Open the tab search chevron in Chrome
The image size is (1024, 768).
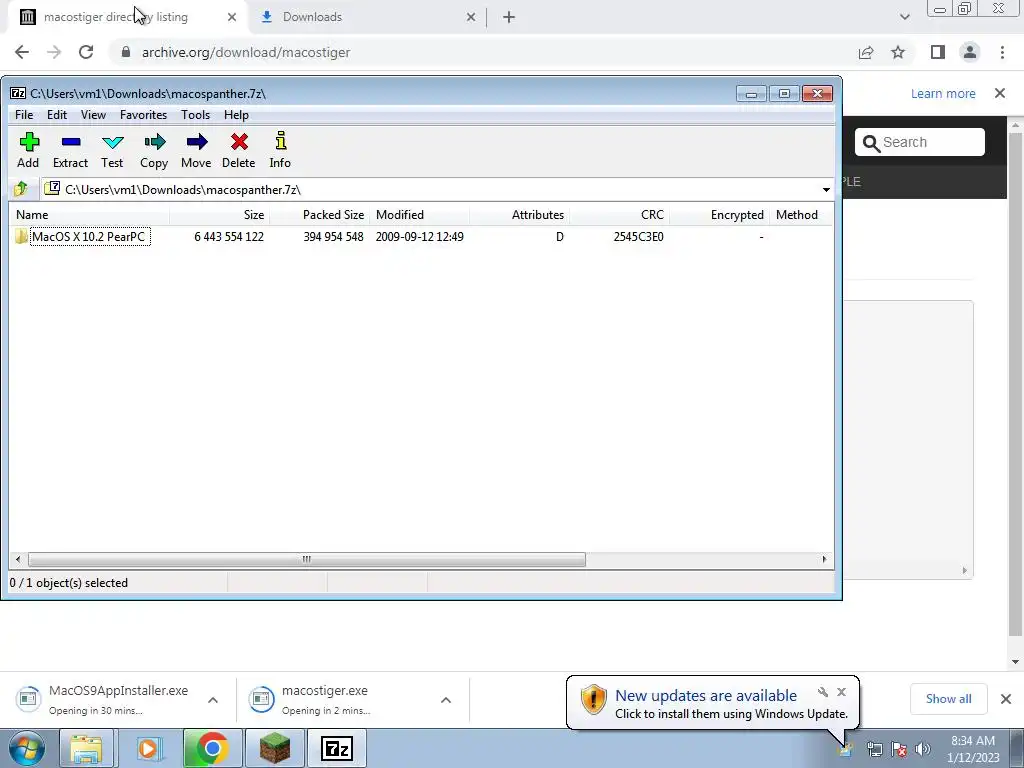point(904,17)
